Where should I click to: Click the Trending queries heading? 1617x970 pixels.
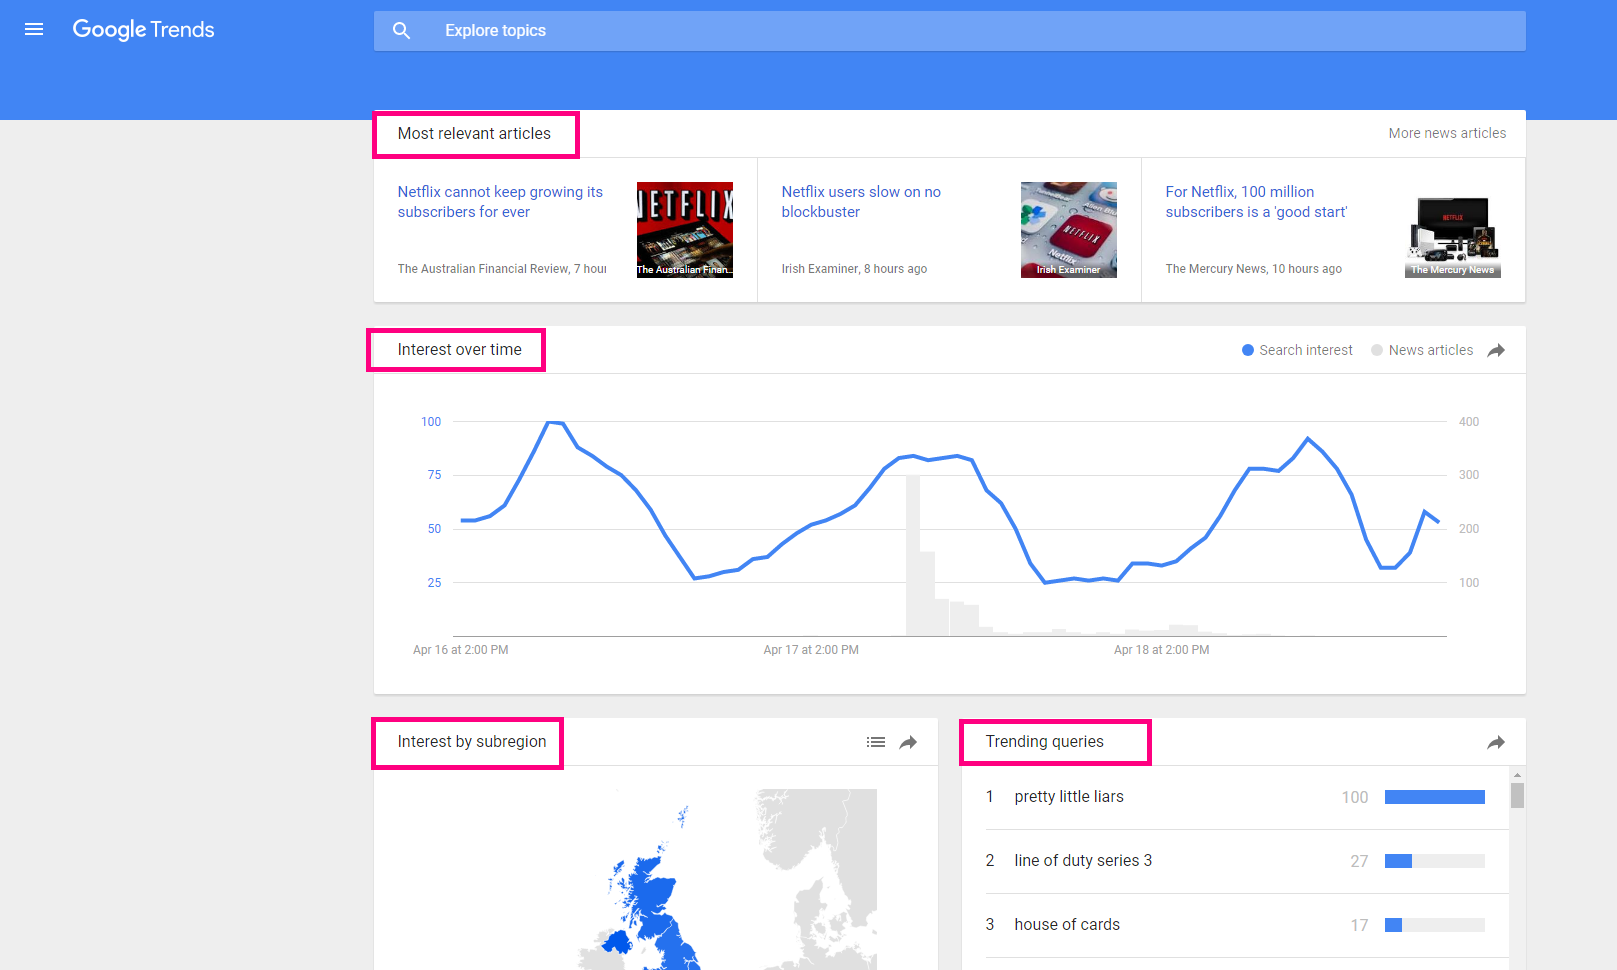(1045, 742)
